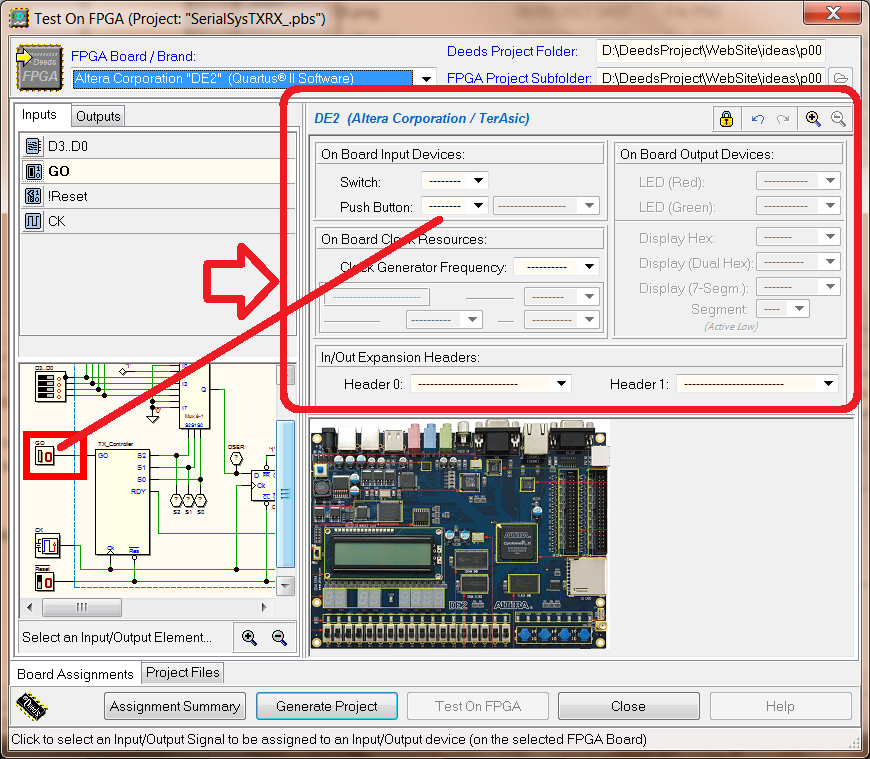
Task: Switch to the Inputs tab
Action: point(39,115)
